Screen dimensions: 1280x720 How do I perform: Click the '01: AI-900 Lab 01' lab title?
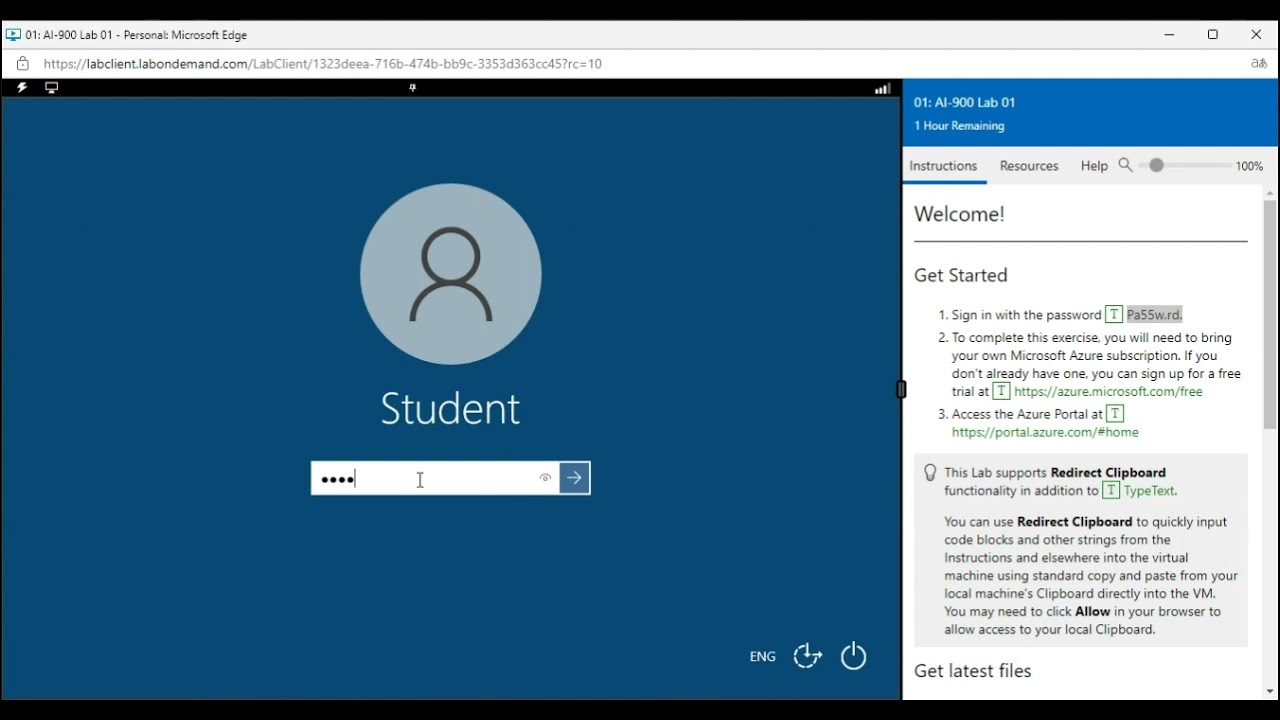coord(964,102)
